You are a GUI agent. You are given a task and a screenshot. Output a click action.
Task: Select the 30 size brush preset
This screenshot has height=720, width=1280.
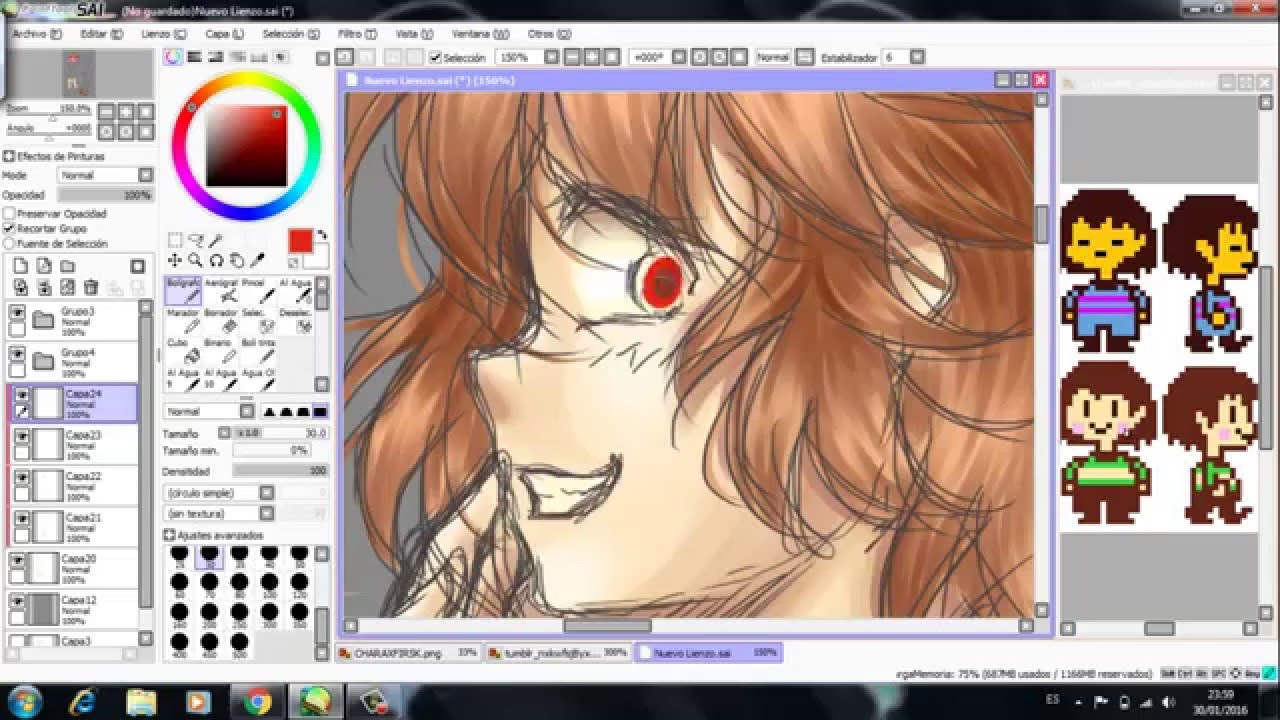point(209,556)
